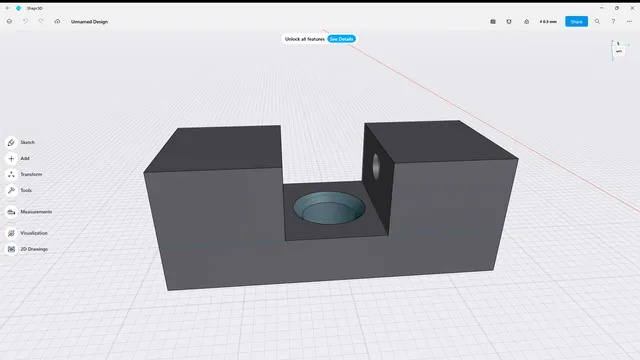This screenshot has height=360, width=640.
Task: Toggle the snapping magnet icon
Action: [509, 22]
